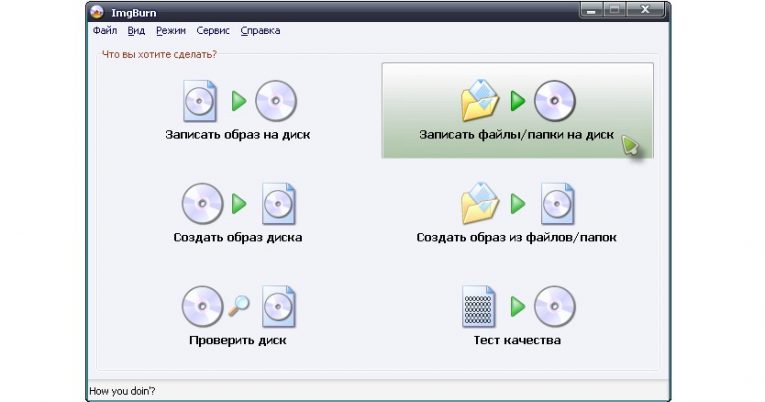
Task: Select Создать образ из файлов/папок
Action: click(517, 213)
